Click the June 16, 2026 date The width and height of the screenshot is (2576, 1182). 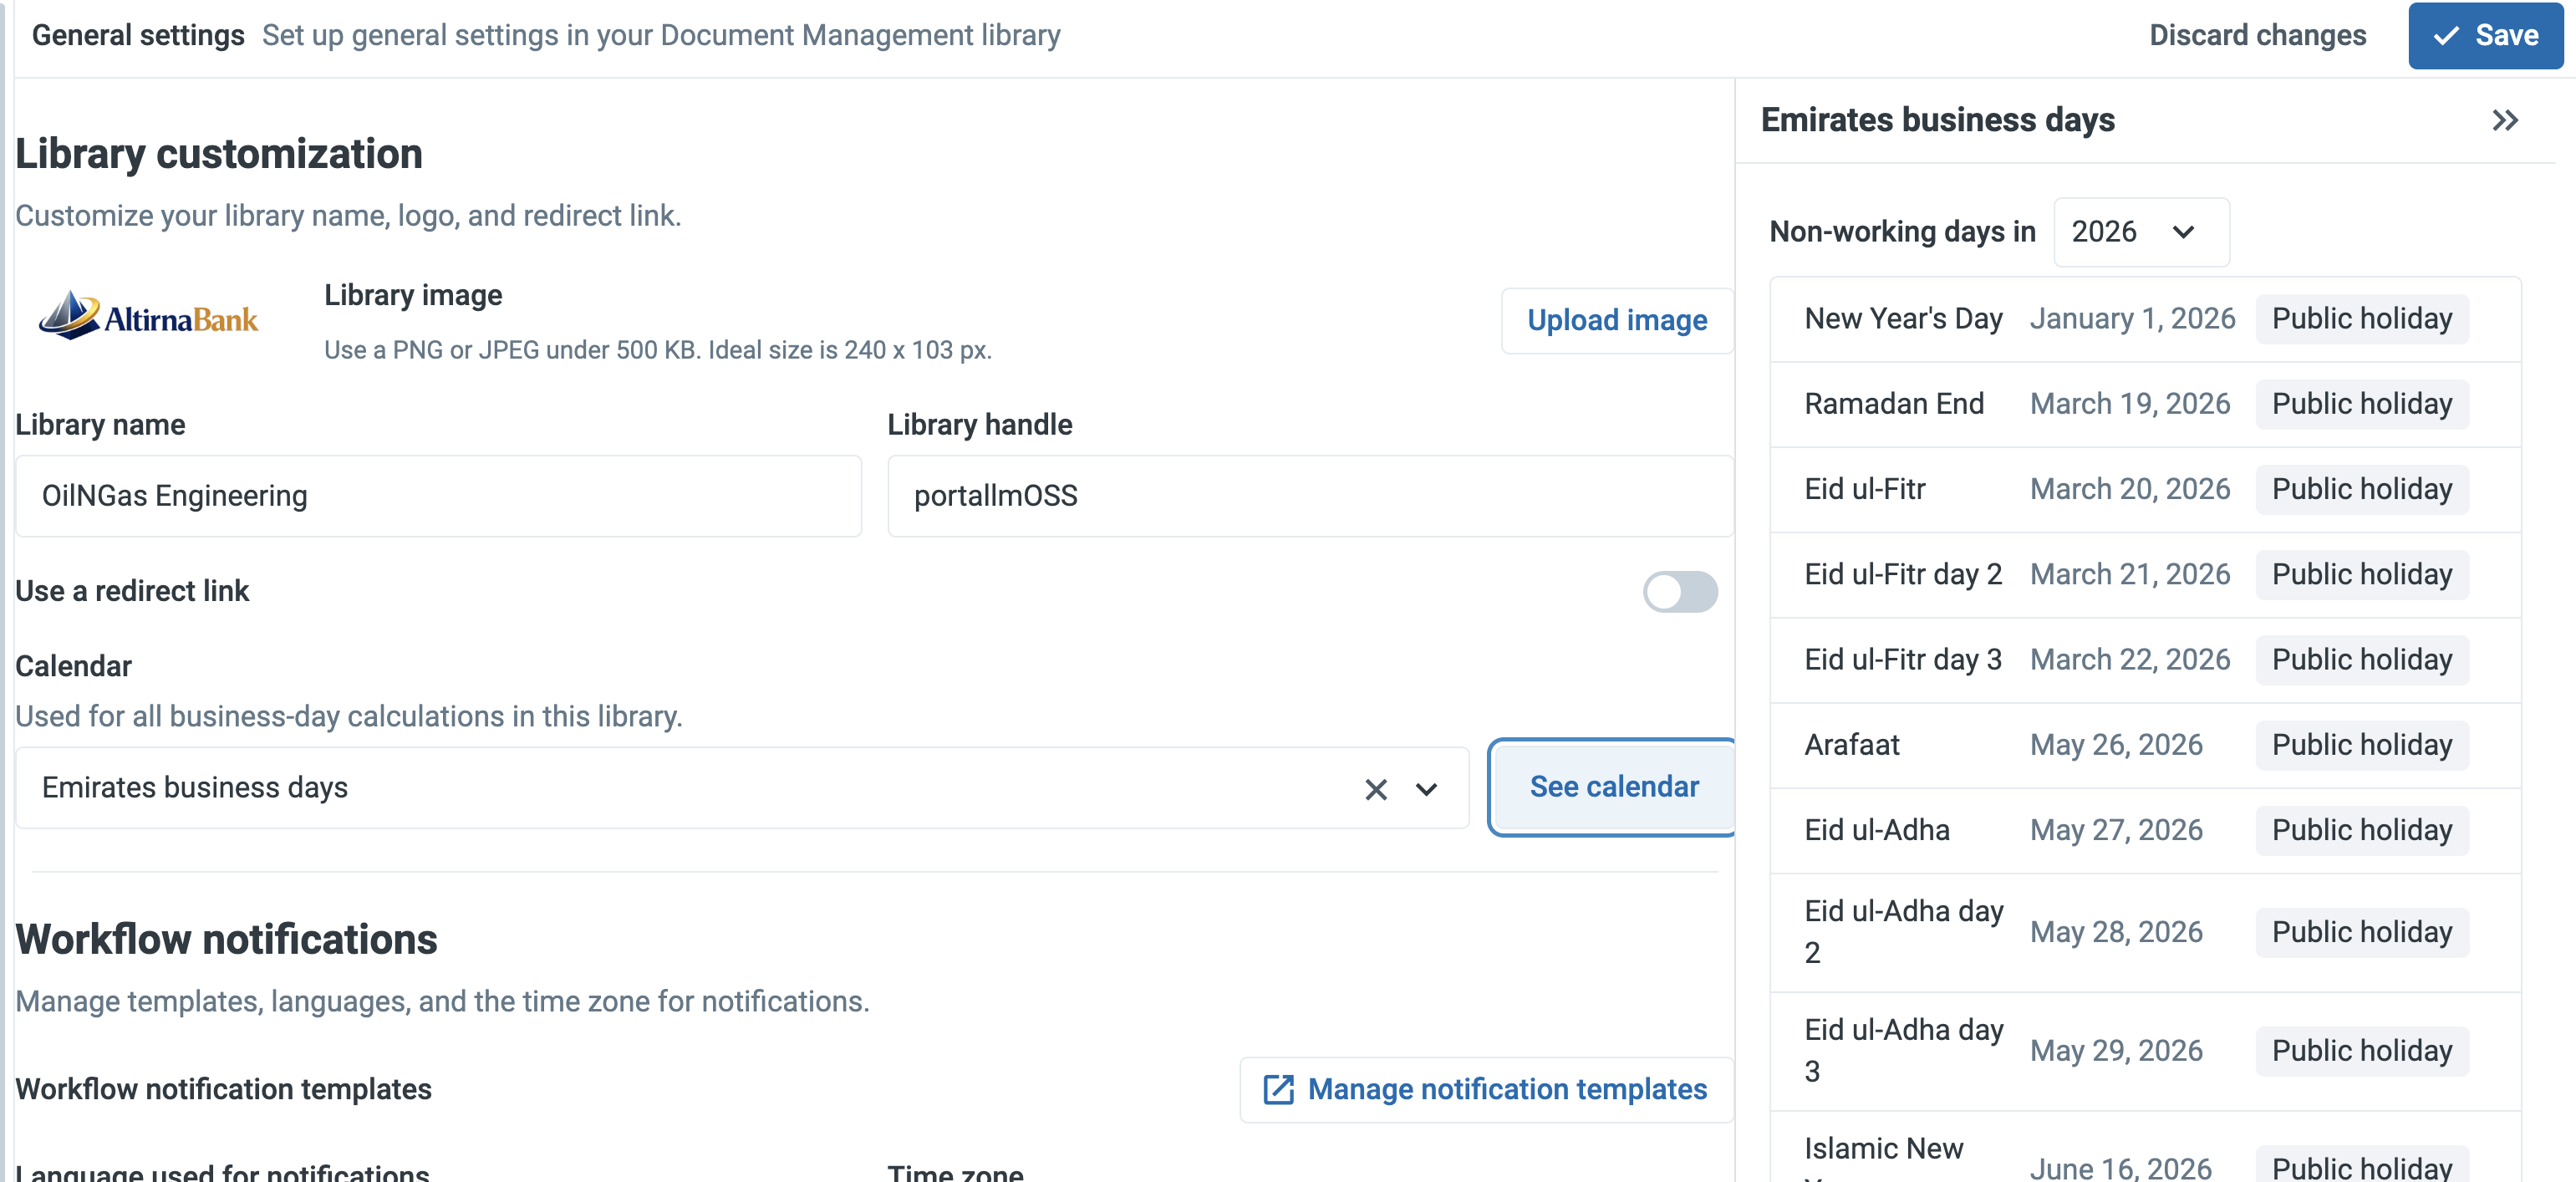click(x=2120, y=1167)
